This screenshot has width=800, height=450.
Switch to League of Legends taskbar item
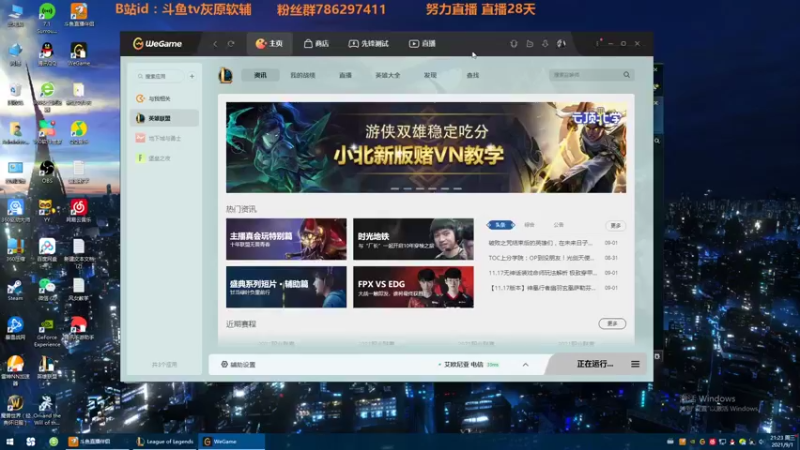pos(165,442)
